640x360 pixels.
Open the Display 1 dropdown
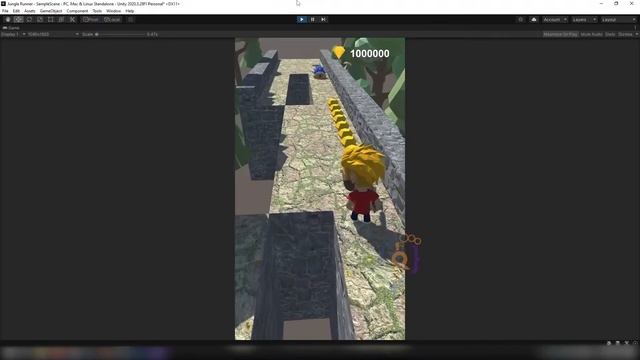13,34
